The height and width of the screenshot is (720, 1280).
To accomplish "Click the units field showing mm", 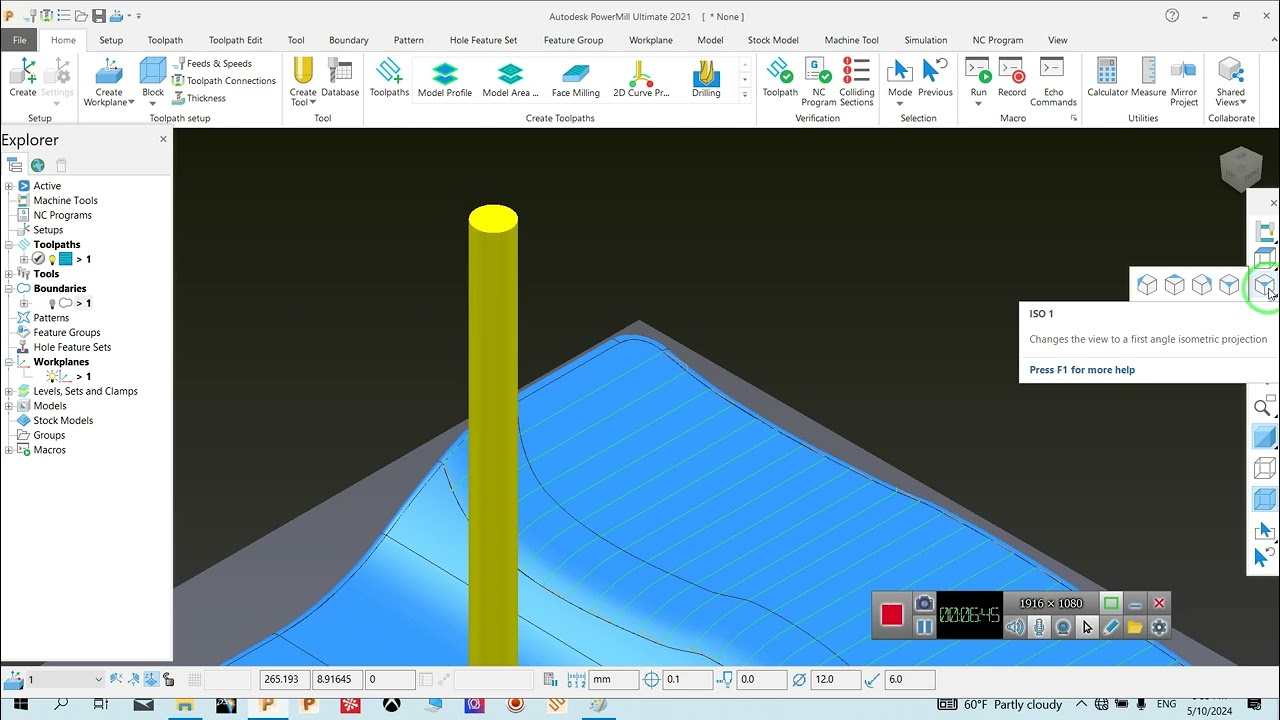I will 614,679.
